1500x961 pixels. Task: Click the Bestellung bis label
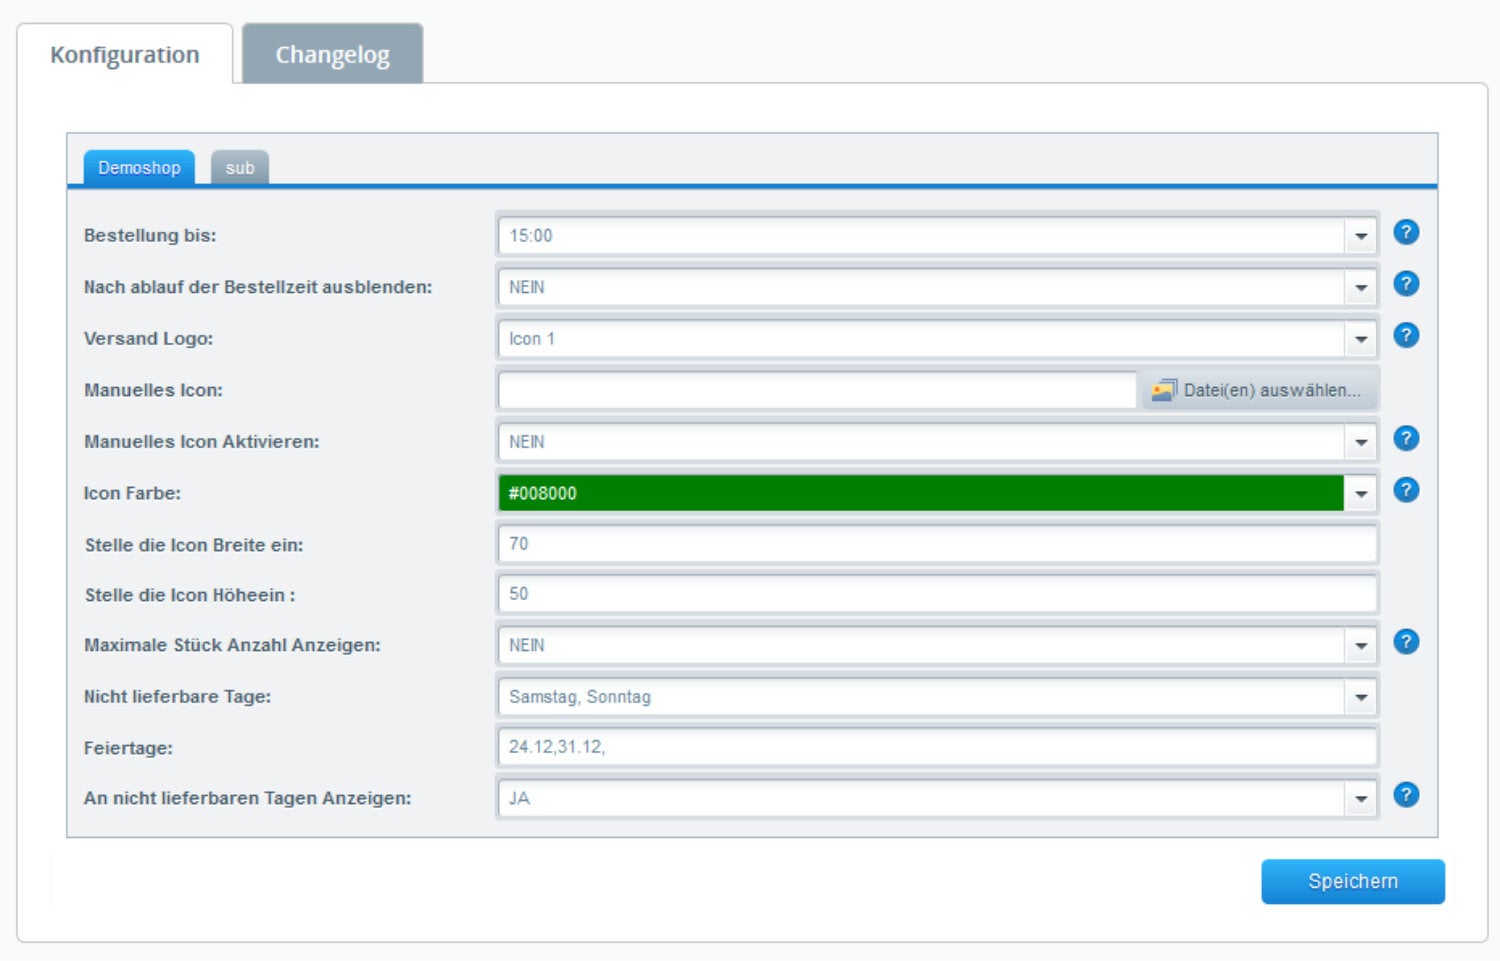[x=150, y=236]
